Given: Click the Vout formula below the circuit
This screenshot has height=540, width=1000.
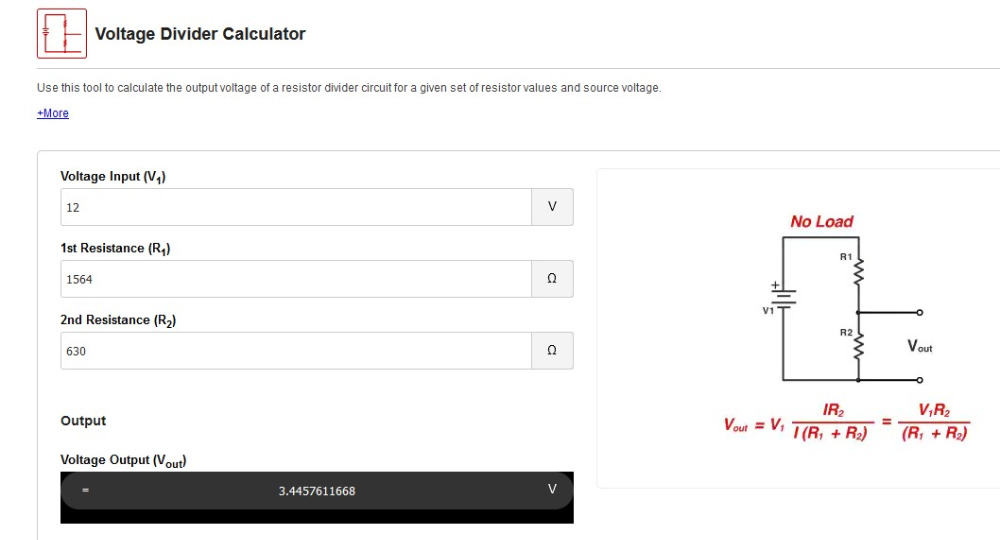Looking at the screenshot, I should pos(845,424).
